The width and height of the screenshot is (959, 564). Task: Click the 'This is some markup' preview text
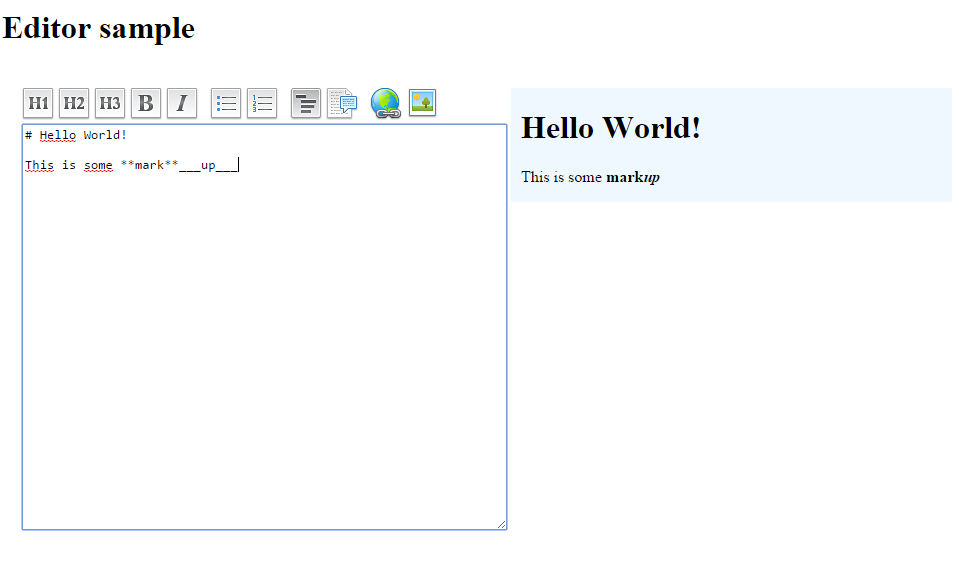pos(590,177)
